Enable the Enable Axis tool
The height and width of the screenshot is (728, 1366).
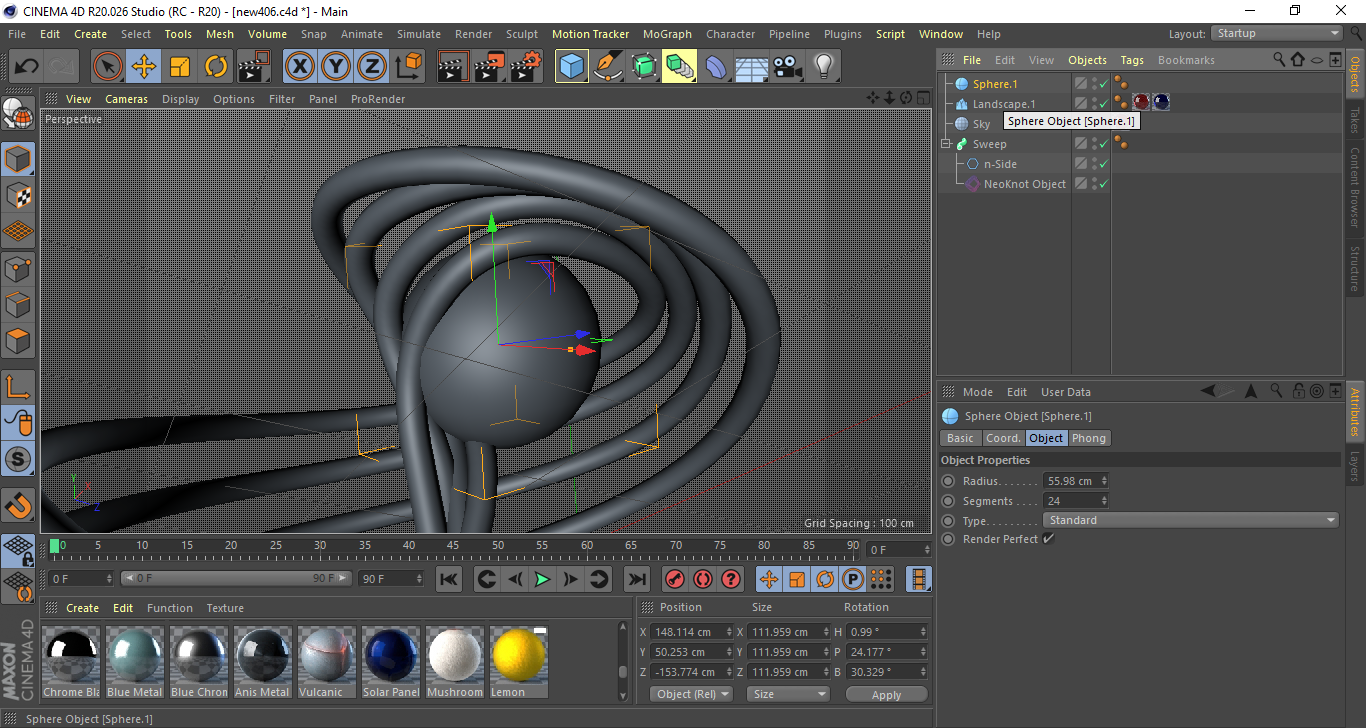(18, 387)
